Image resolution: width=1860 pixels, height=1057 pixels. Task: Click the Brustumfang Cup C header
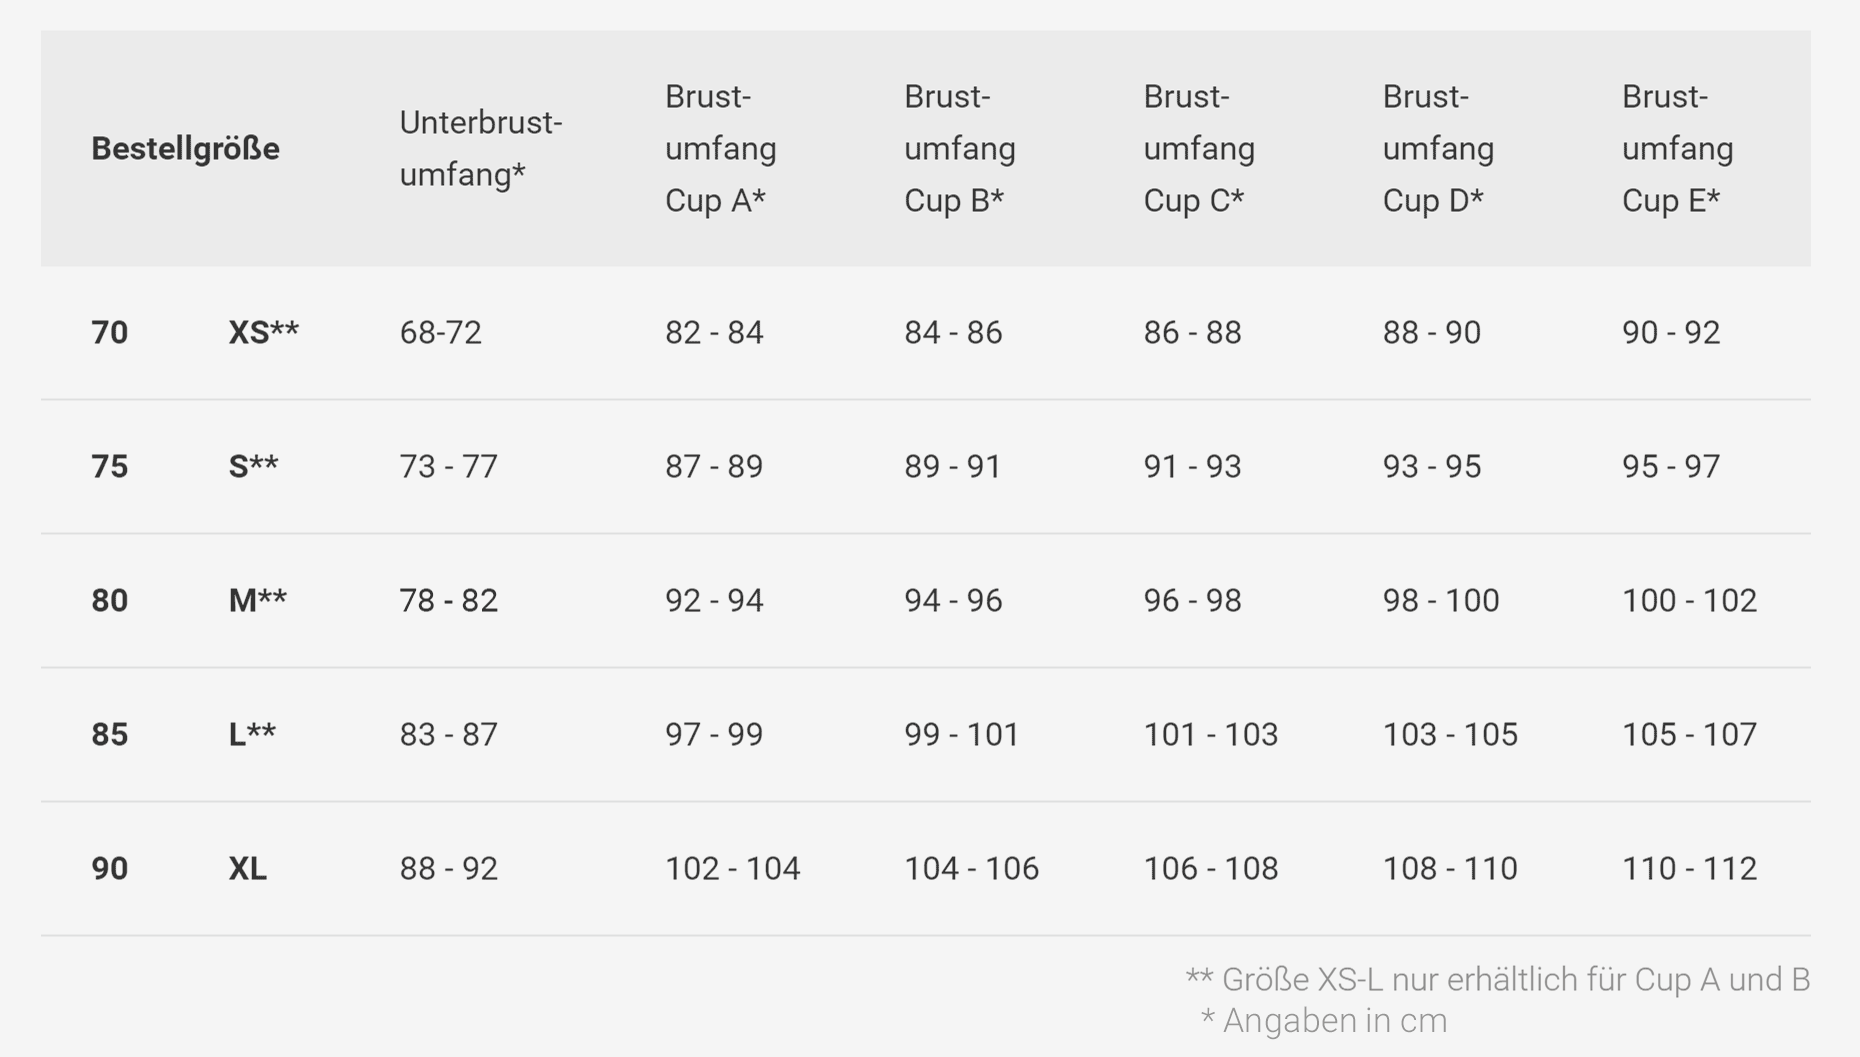coord(1198,148)
